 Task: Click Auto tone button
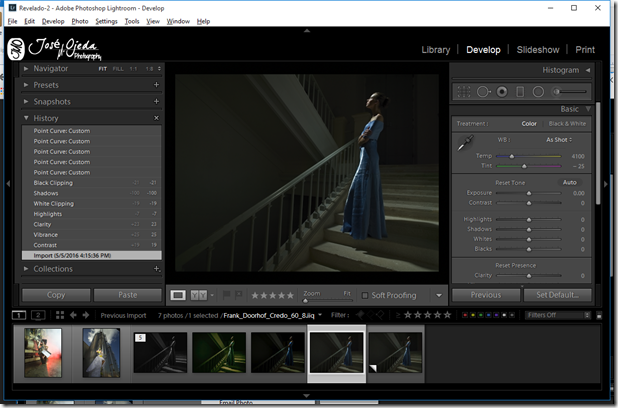tap(570, 183)
